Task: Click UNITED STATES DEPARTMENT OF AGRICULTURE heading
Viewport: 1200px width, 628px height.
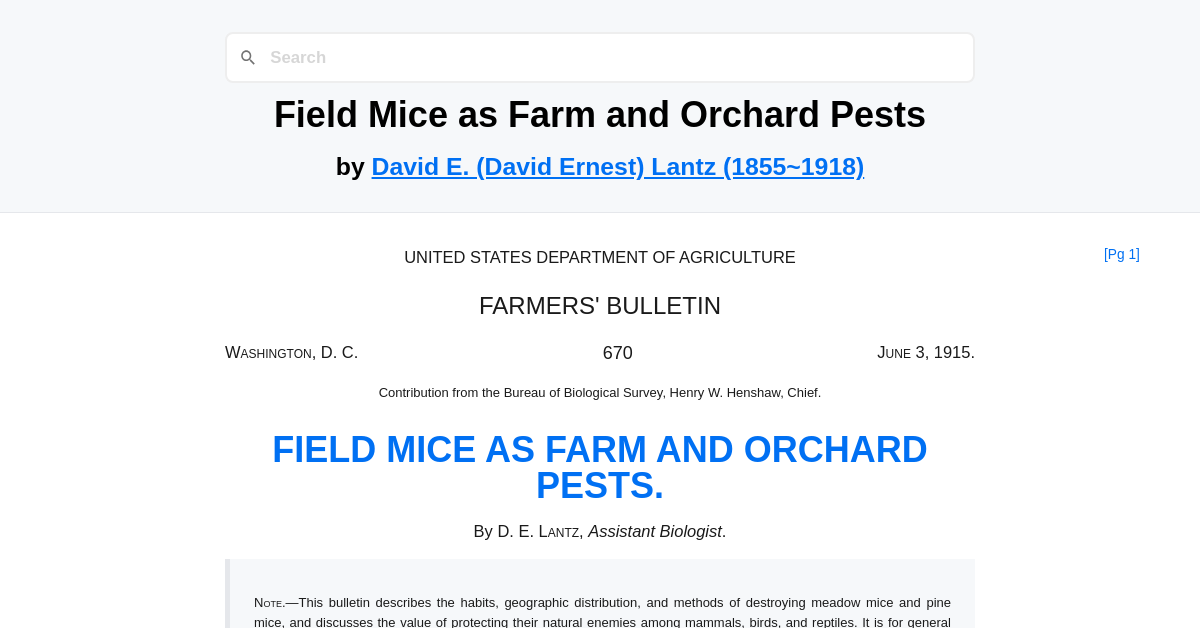Action: pos(599,257)
